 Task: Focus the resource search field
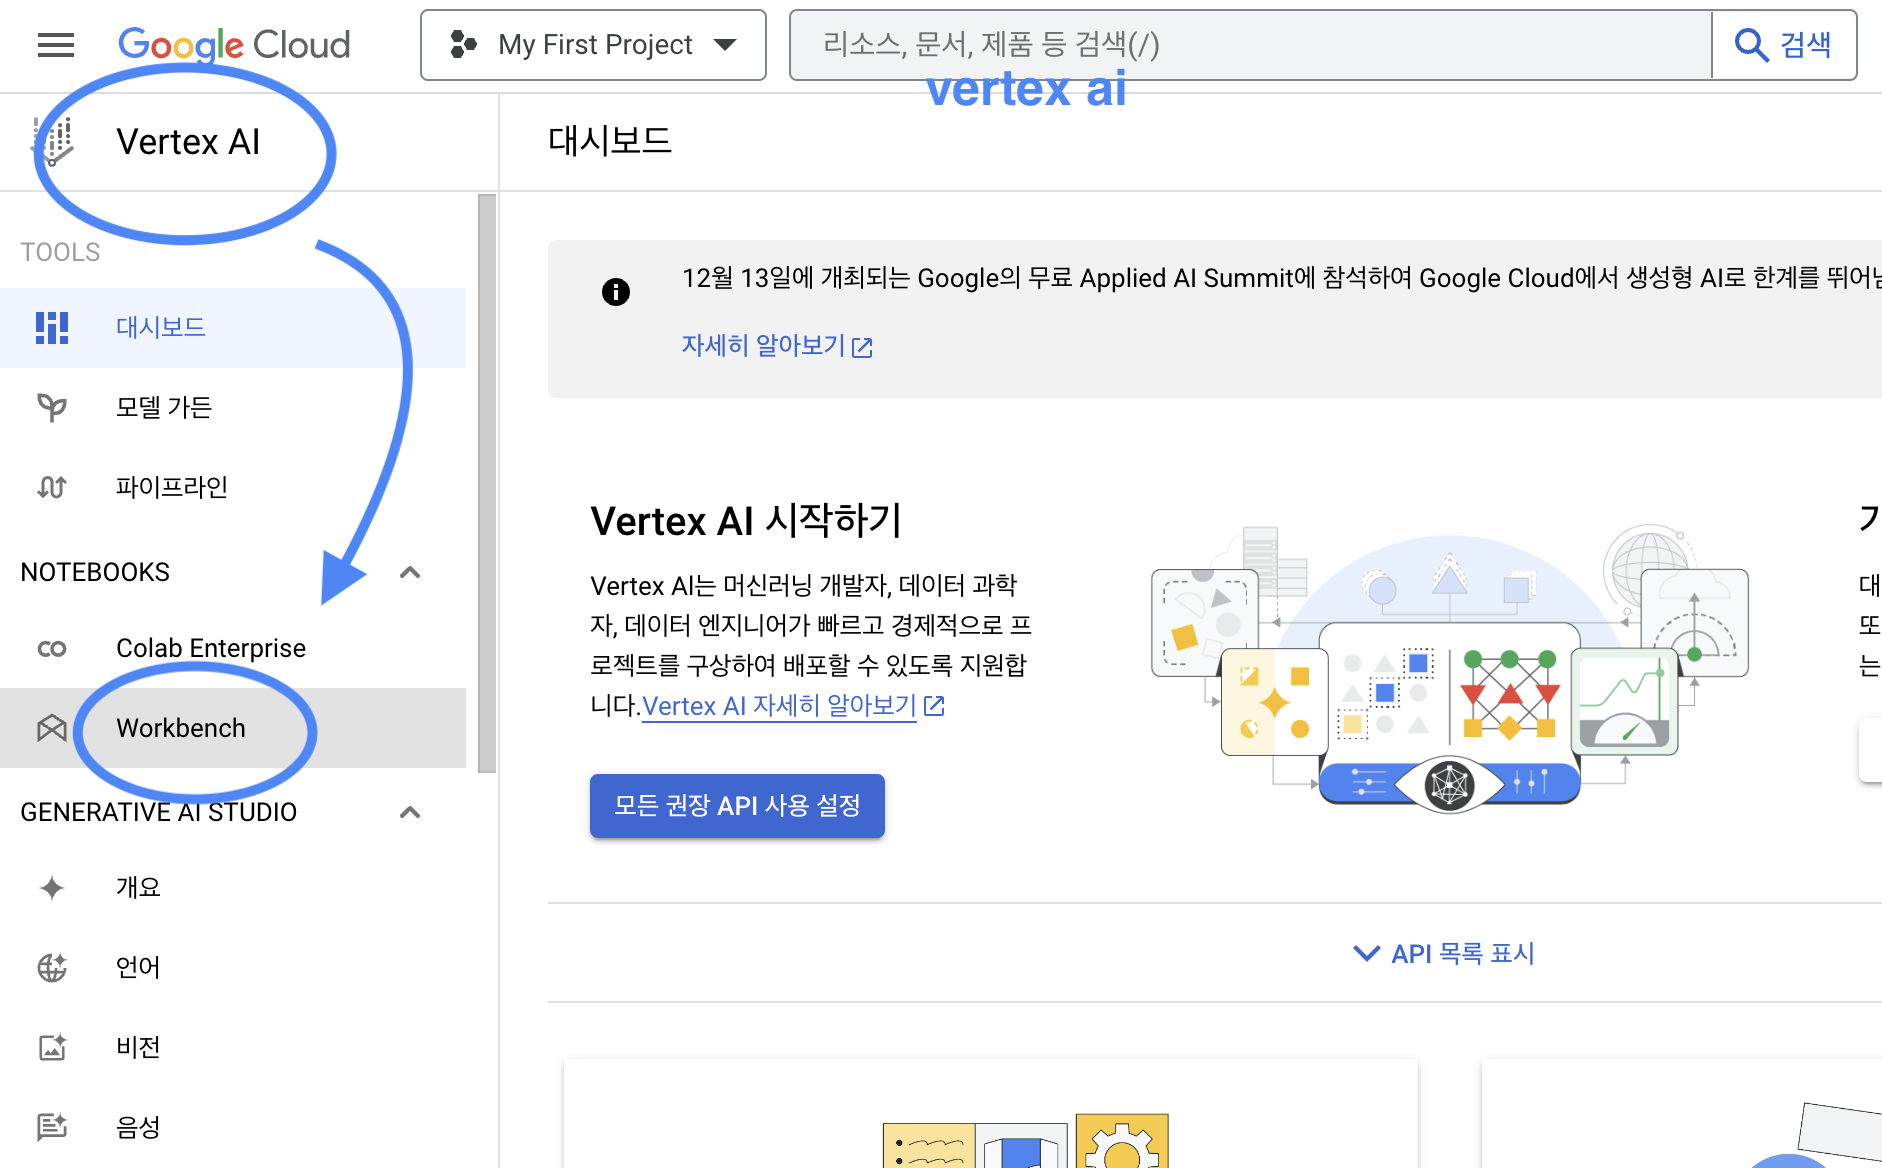(x=1250, y=45)
